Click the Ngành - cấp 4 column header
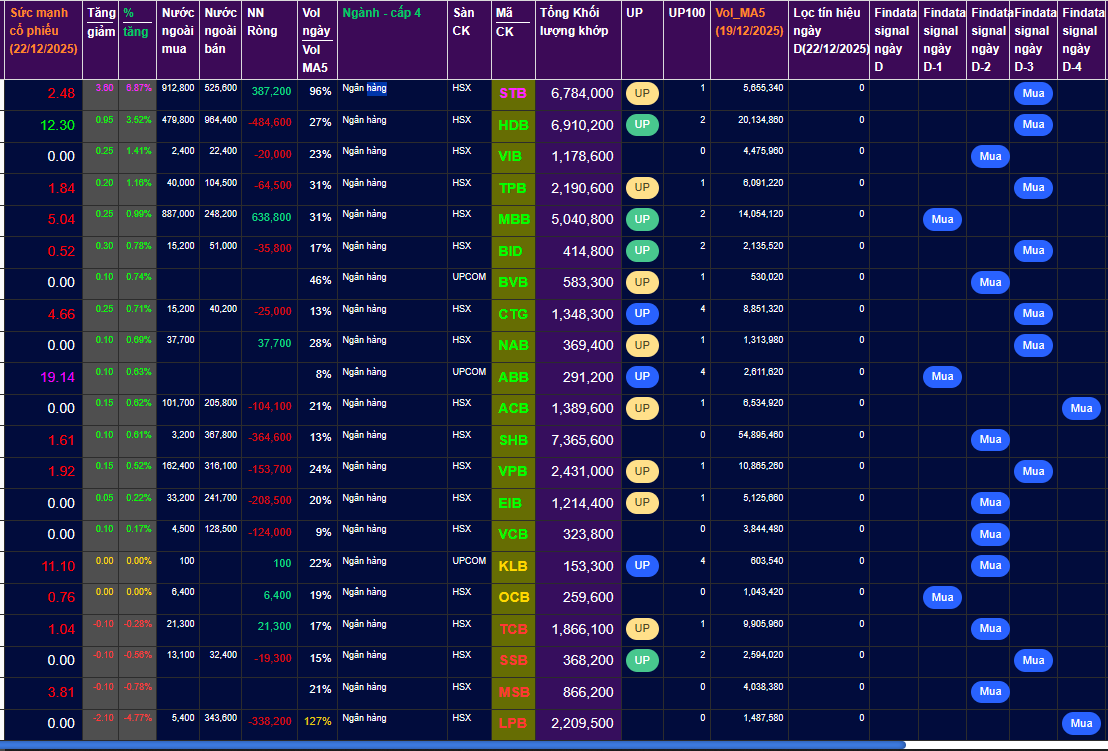This screenshot has height=751, width=1108. pyautogui.click(x=392, y=40)
